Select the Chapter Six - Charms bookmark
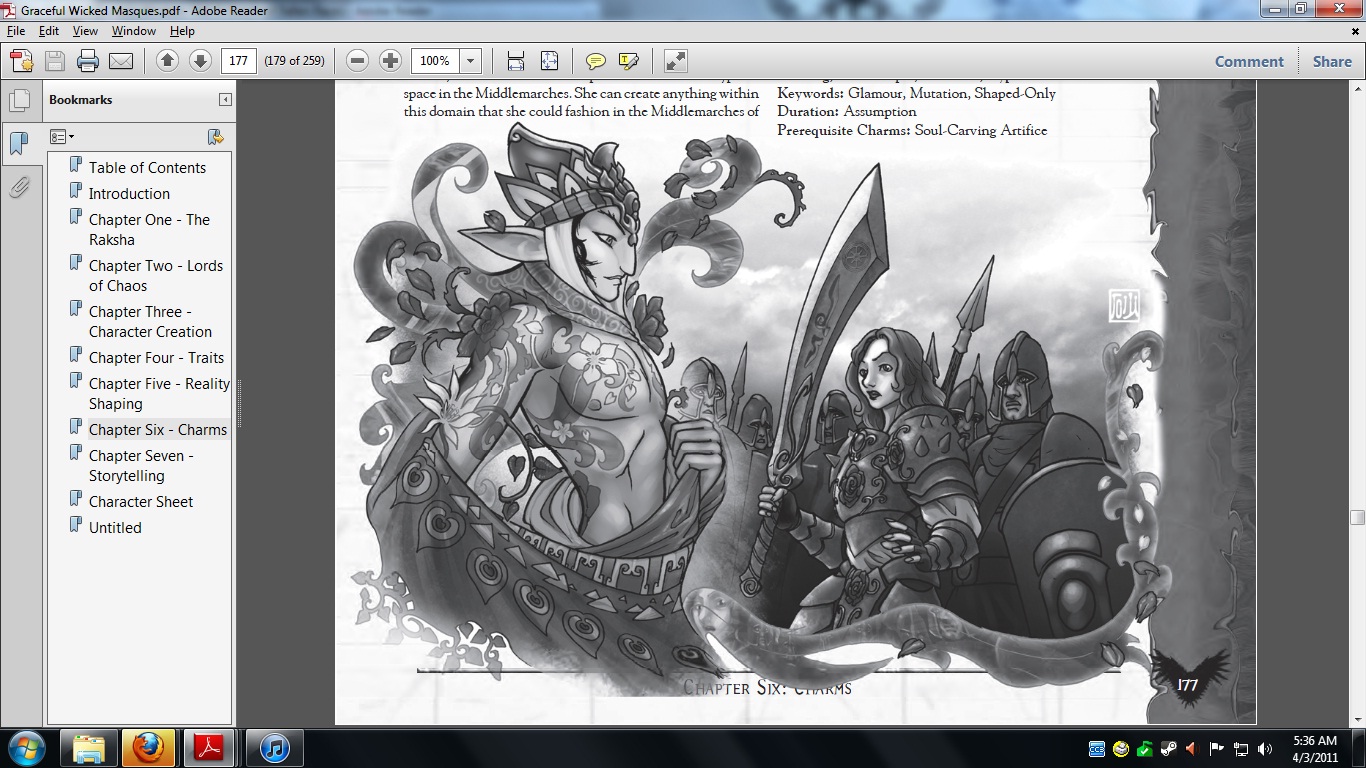Image resolution: width=1366 pixels, height=768 pixels. click(x=158, y=430)
